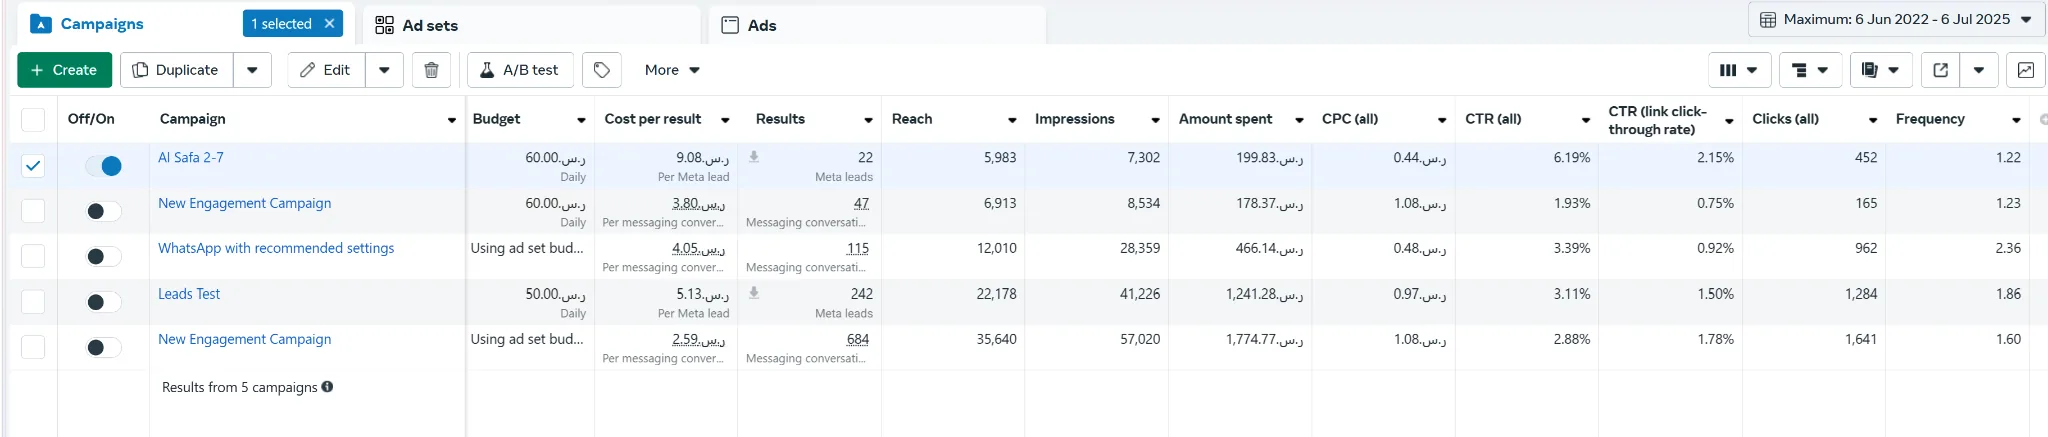Open the WhatsApp with recommended settings campaign
The image size is (2048, 437).
click(x=276, y=248)
